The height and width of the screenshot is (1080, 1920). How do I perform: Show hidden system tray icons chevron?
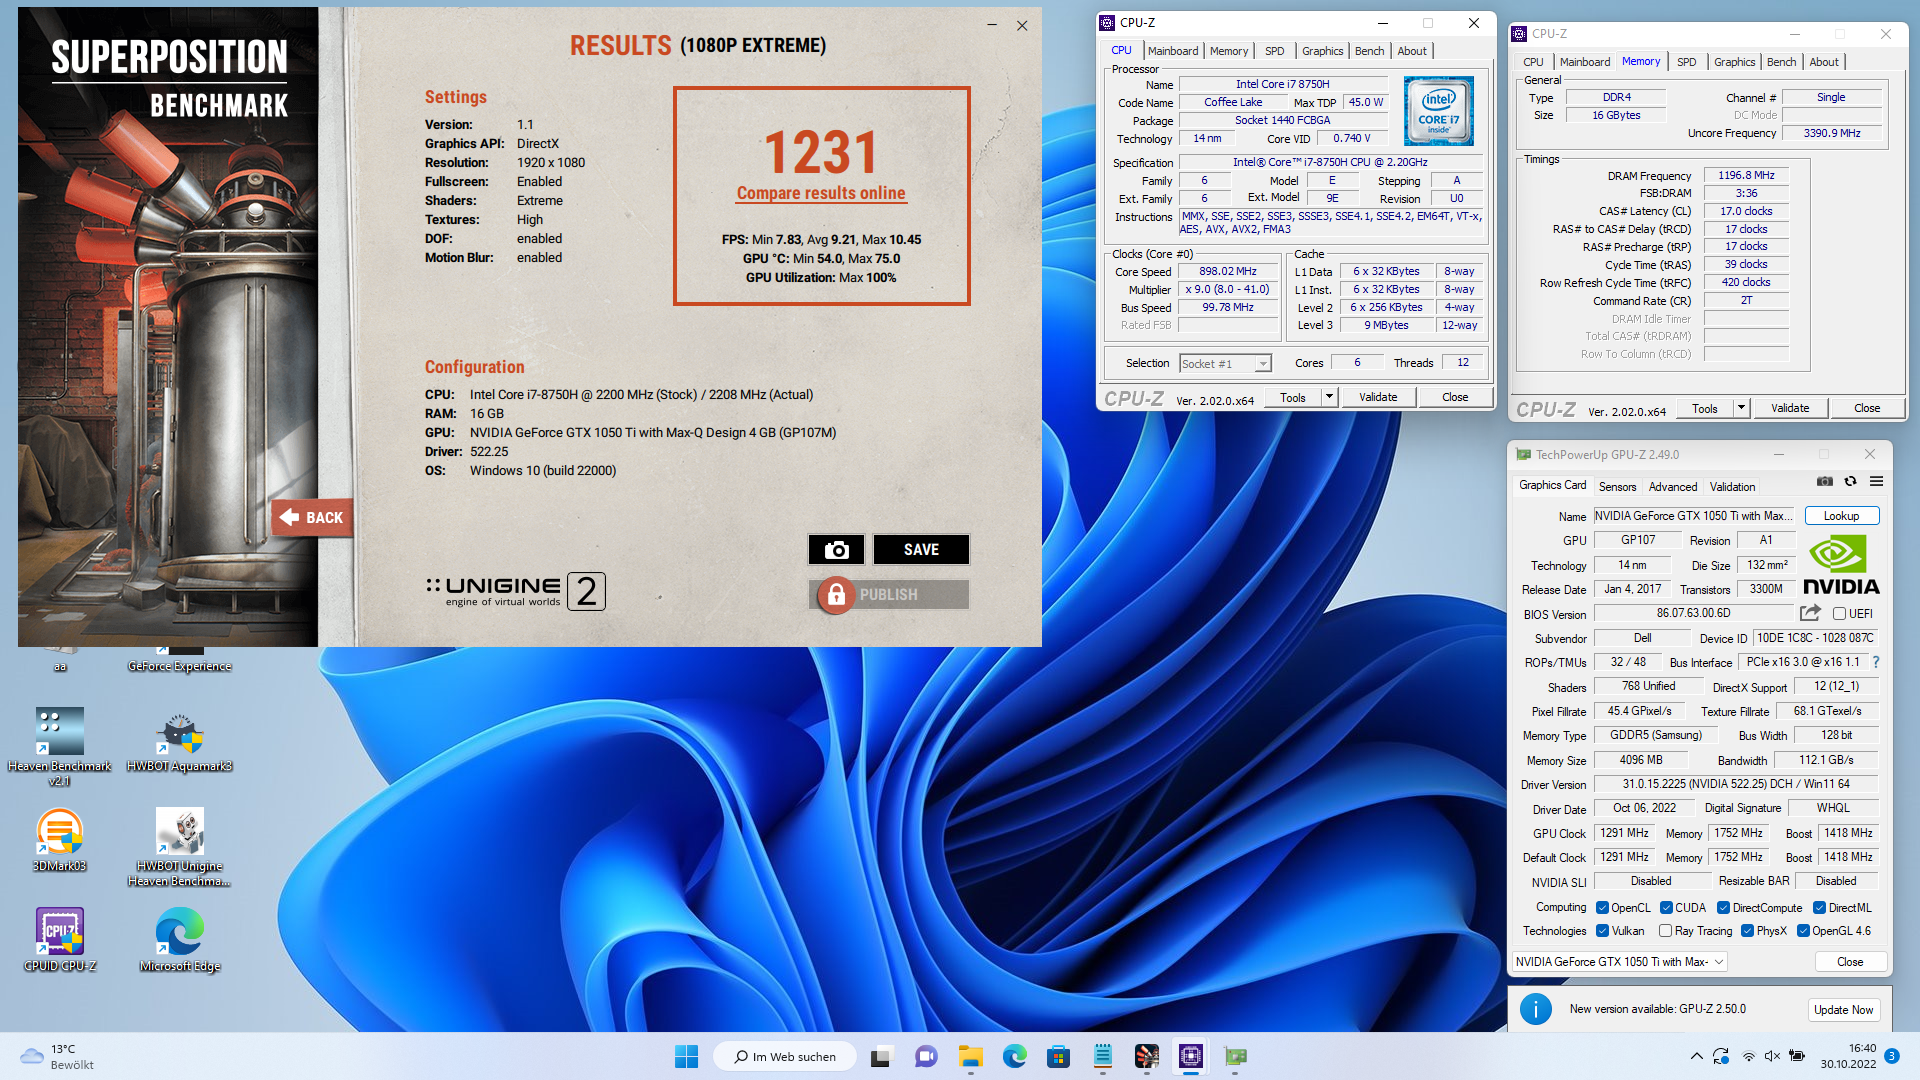(x=1696, y=1056)
